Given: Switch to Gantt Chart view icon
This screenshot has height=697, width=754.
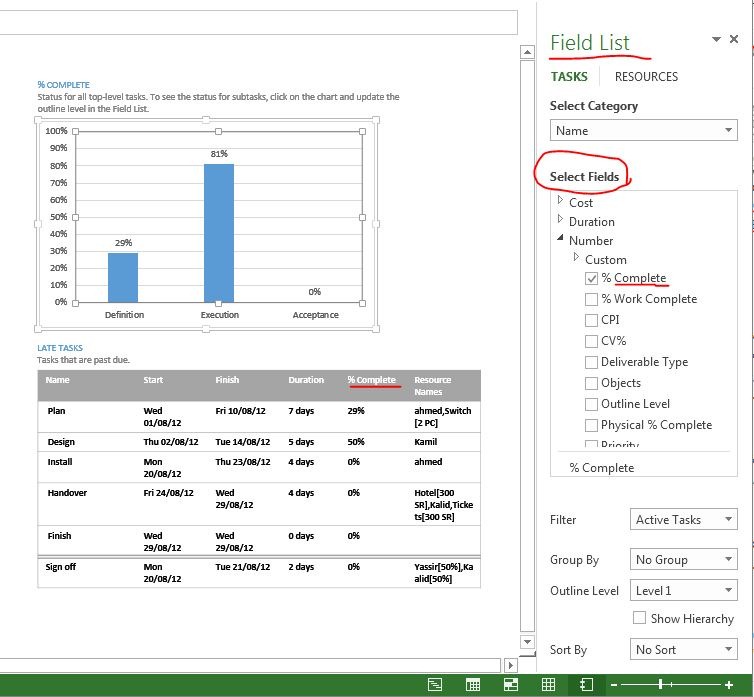Looking at the screenshot, I should (x=435, y=684).
